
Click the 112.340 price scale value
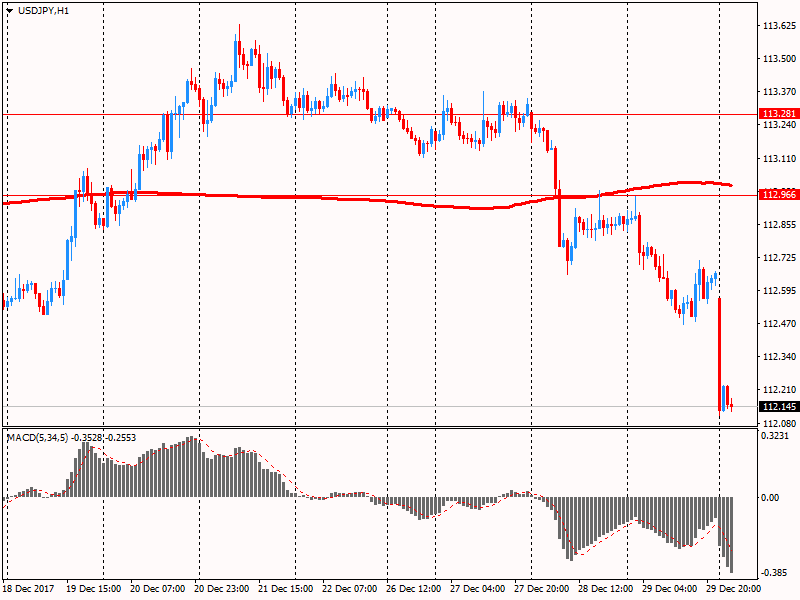point(779,357)
